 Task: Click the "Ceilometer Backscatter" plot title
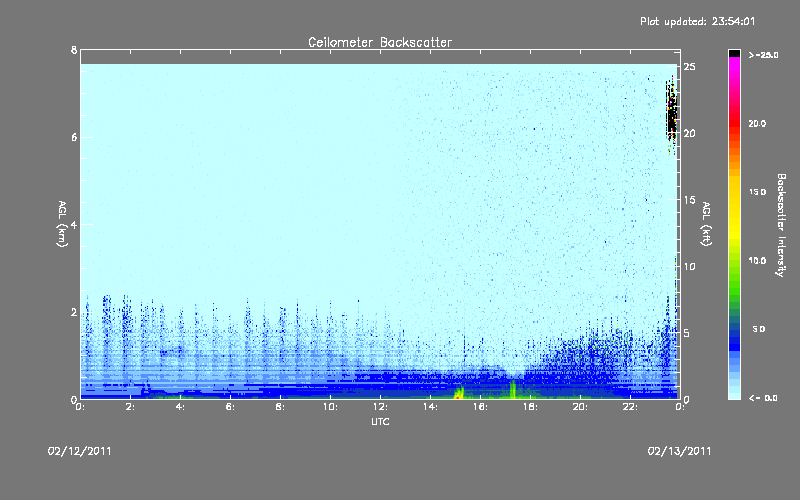pos(380,42)
